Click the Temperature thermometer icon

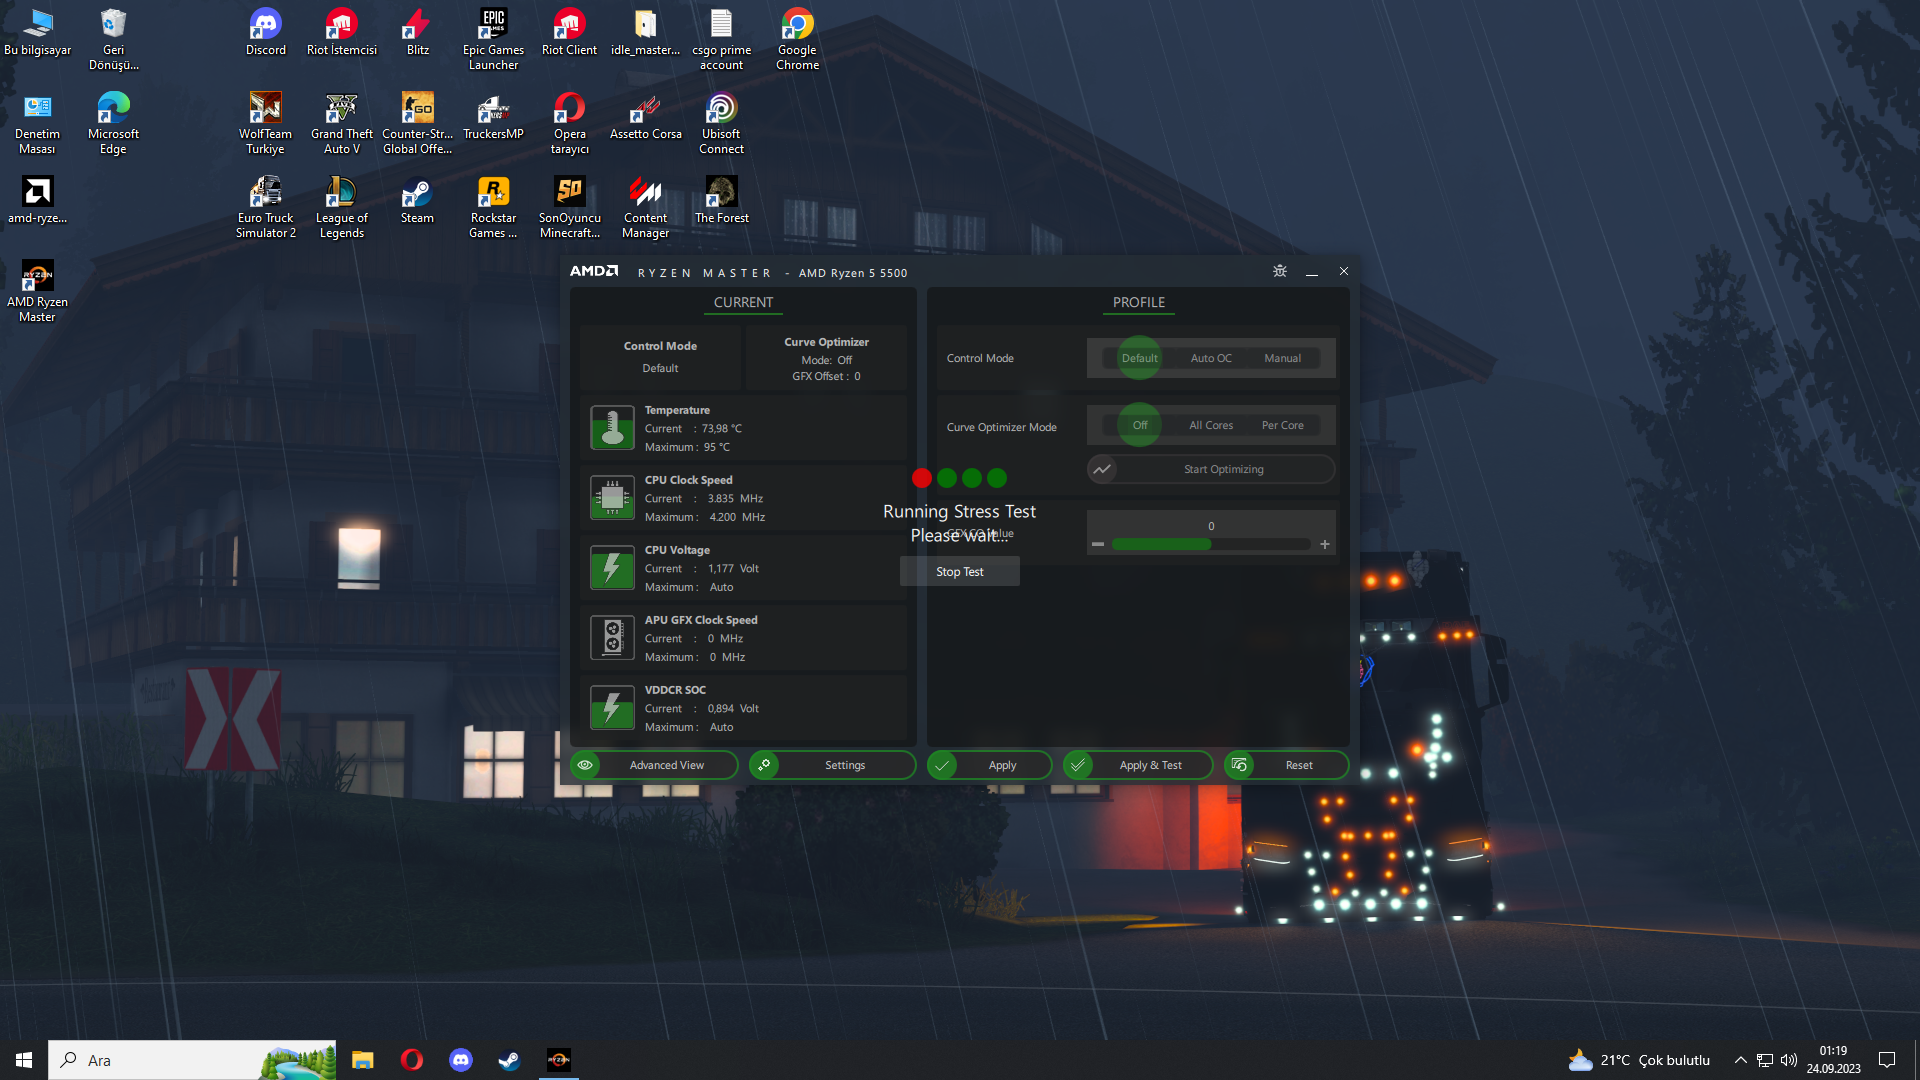coord(612,428)
